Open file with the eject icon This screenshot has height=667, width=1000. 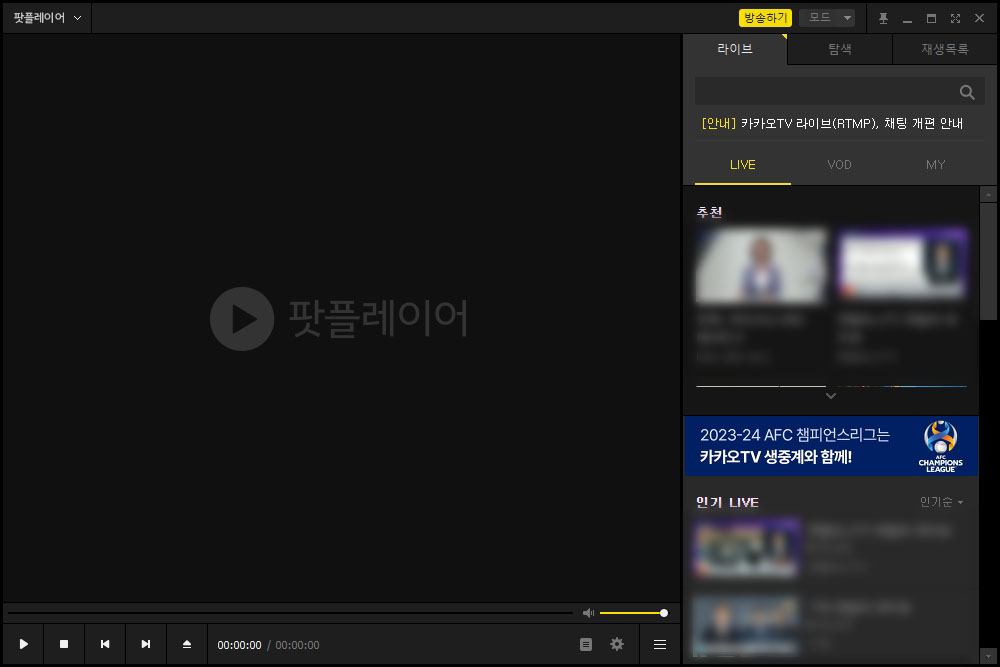point(187,644)
